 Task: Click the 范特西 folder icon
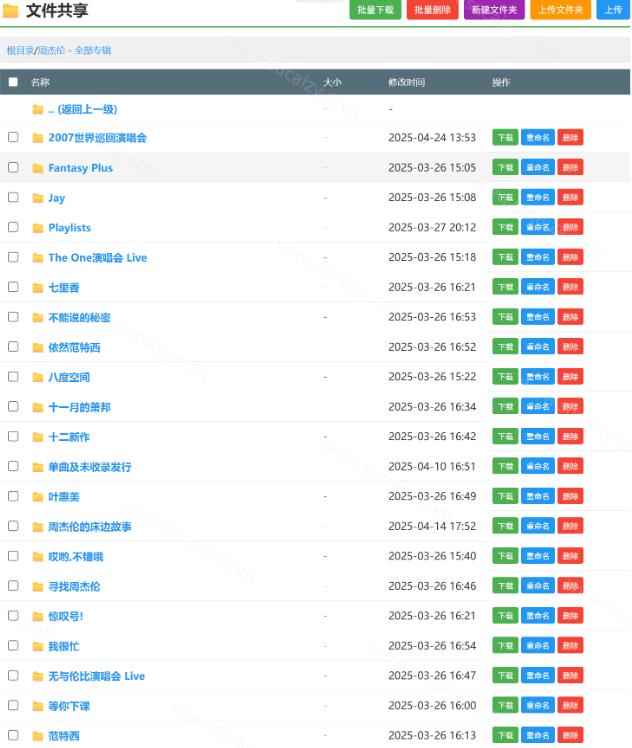38,736
